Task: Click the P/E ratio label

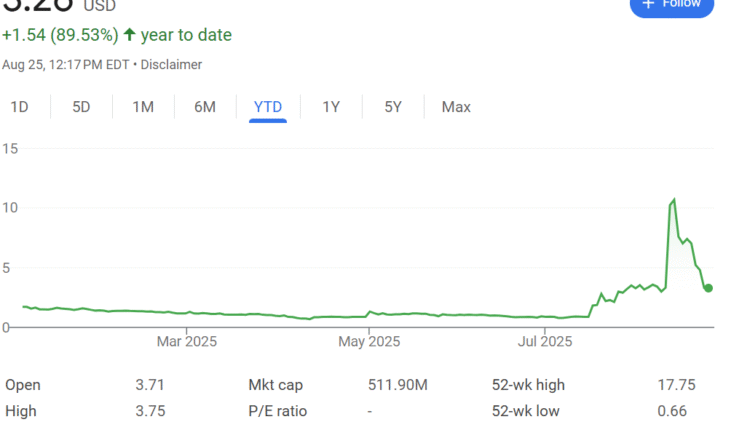Action: point(277,411)
